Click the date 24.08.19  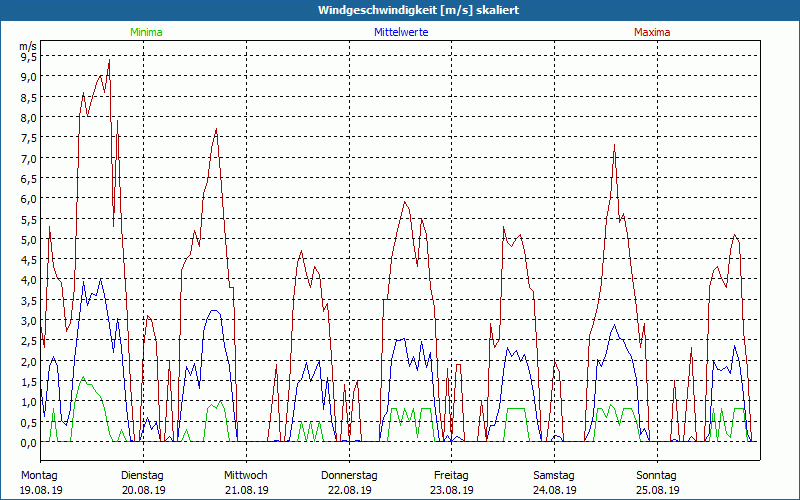tap(555, 490)
